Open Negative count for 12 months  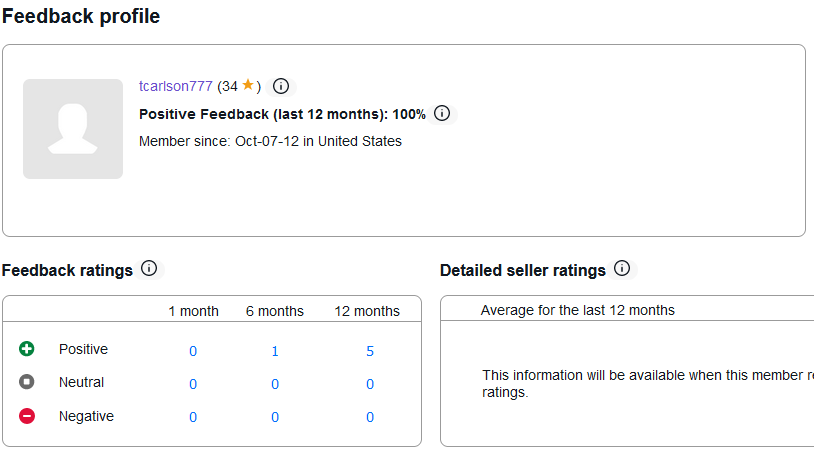[x=370, y=417]
